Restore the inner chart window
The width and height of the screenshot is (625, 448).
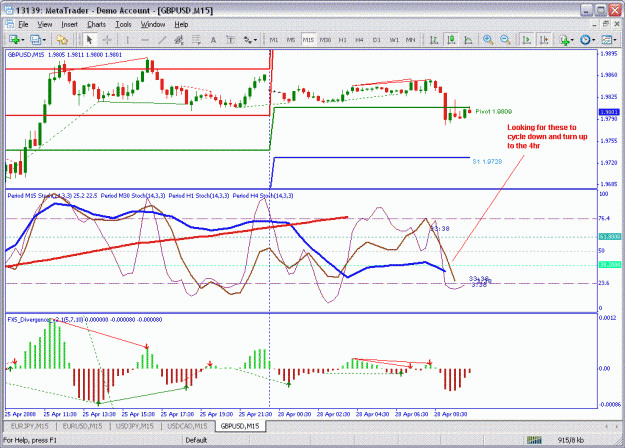point(606,24)
